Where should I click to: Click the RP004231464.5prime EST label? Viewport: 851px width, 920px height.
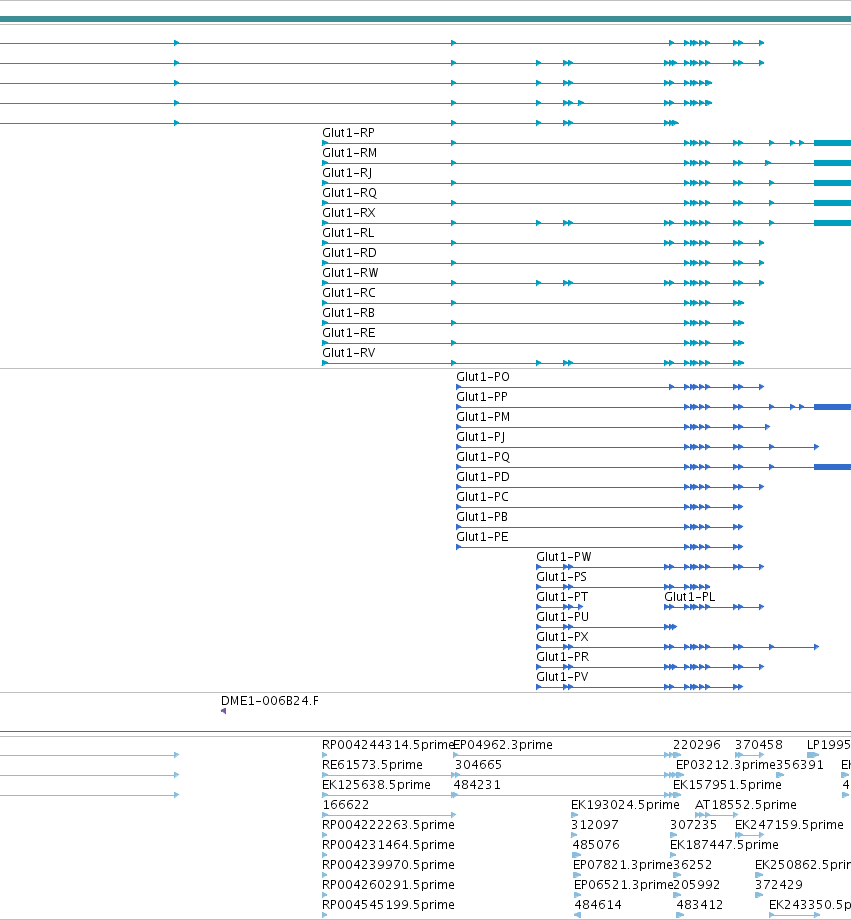[x=388, y=844]
